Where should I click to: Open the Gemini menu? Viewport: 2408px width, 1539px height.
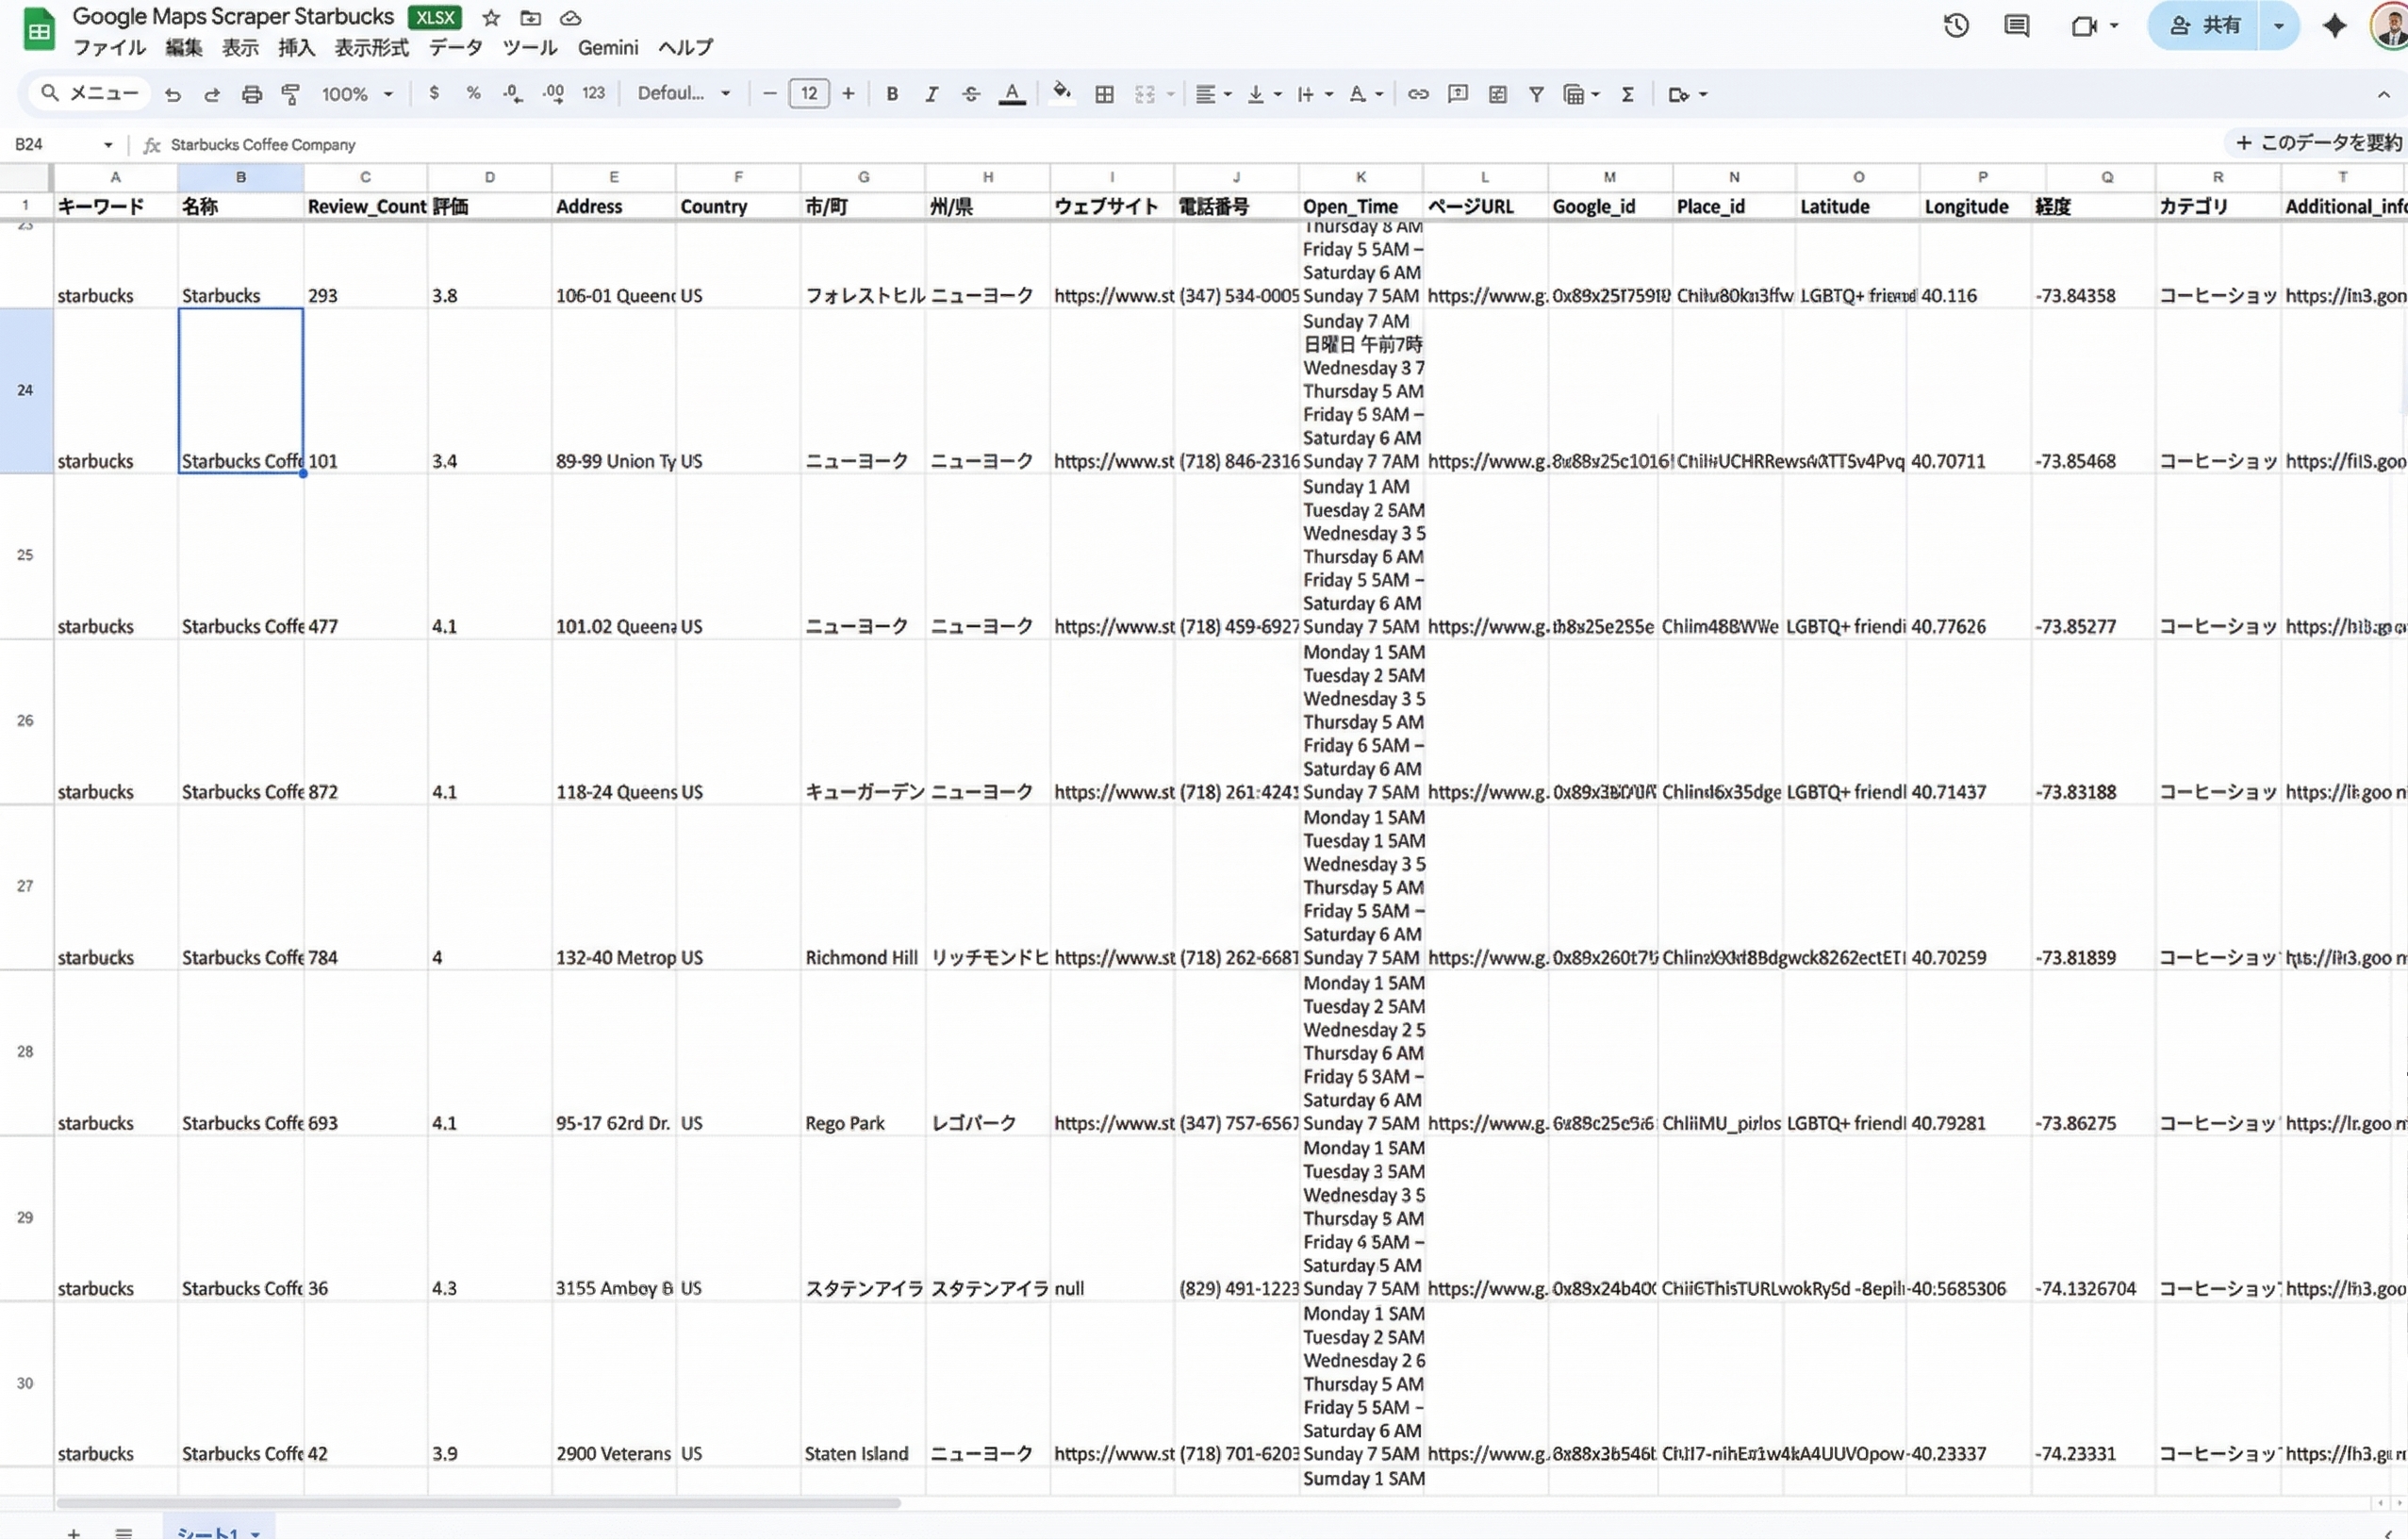pos(608,48)
